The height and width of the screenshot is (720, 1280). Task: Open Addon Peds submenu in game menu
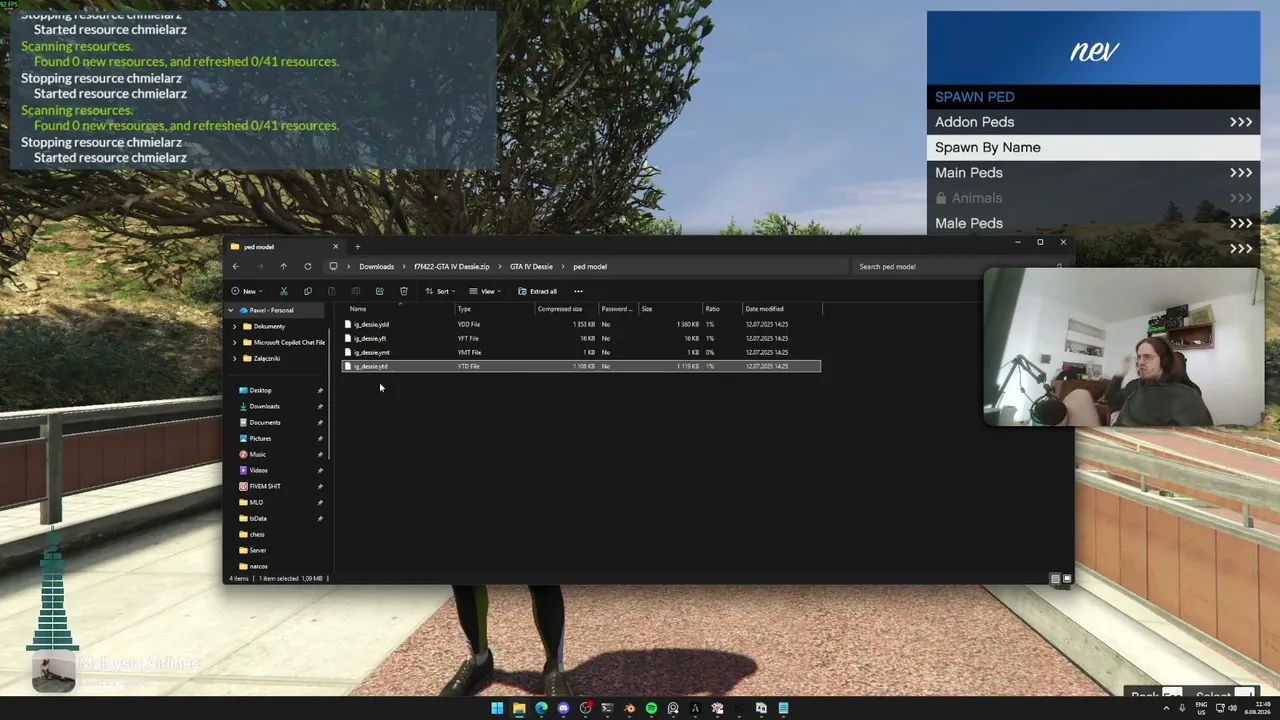1093,122
